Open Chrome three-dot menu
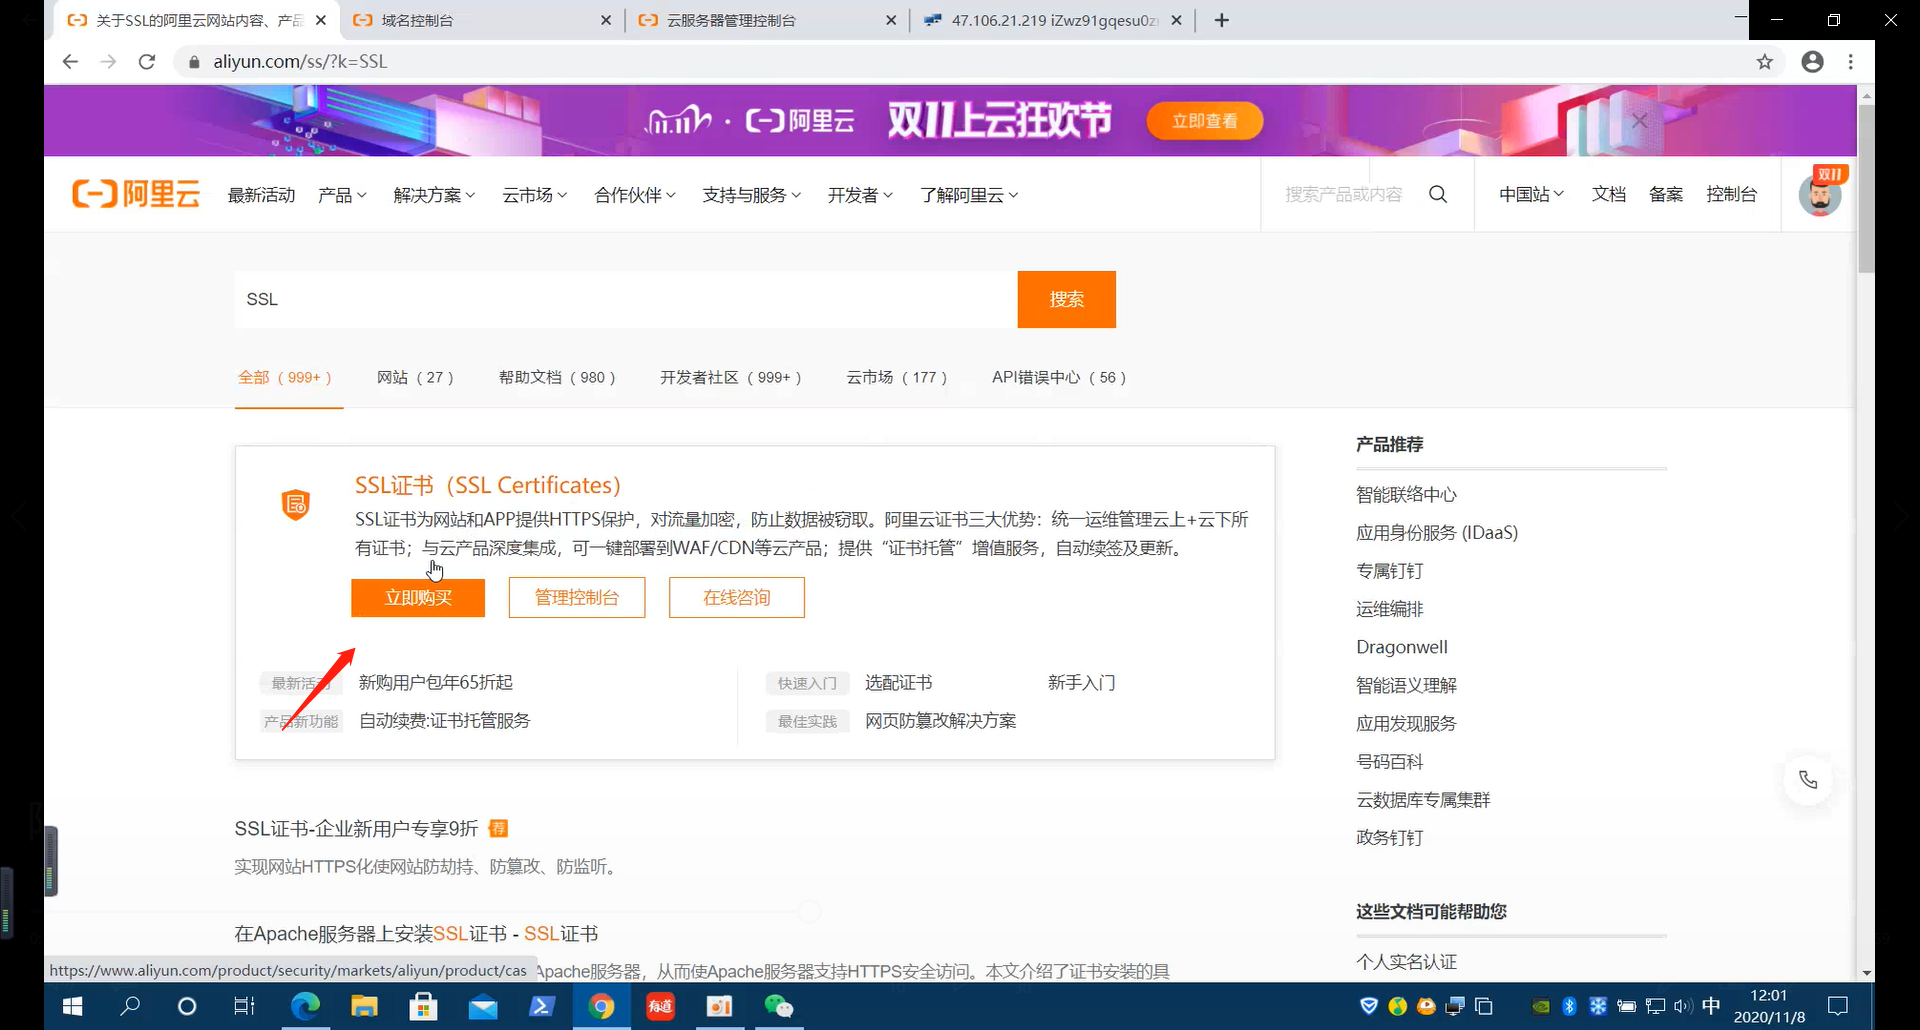1920x1030 pixels. click(1851, 62)
